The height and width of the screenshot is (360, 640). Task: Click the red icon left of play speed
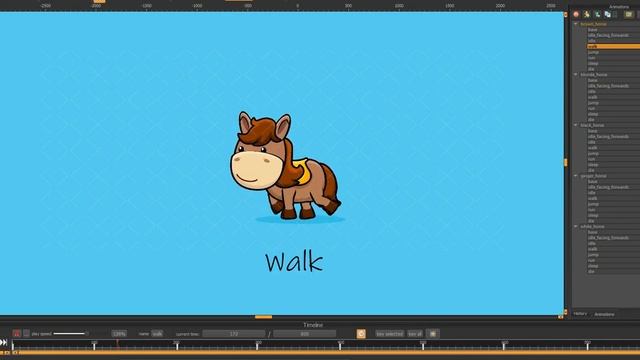16,333
